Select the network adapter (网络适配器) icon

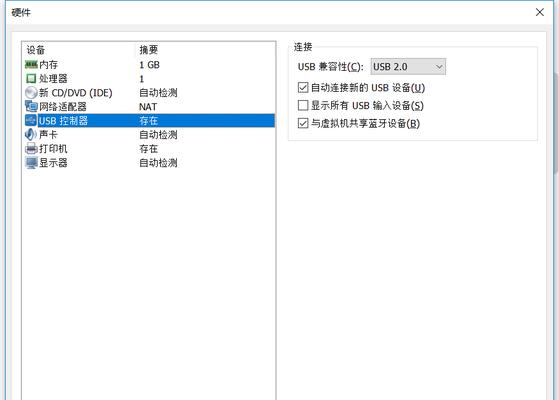(x=31, y=106)
